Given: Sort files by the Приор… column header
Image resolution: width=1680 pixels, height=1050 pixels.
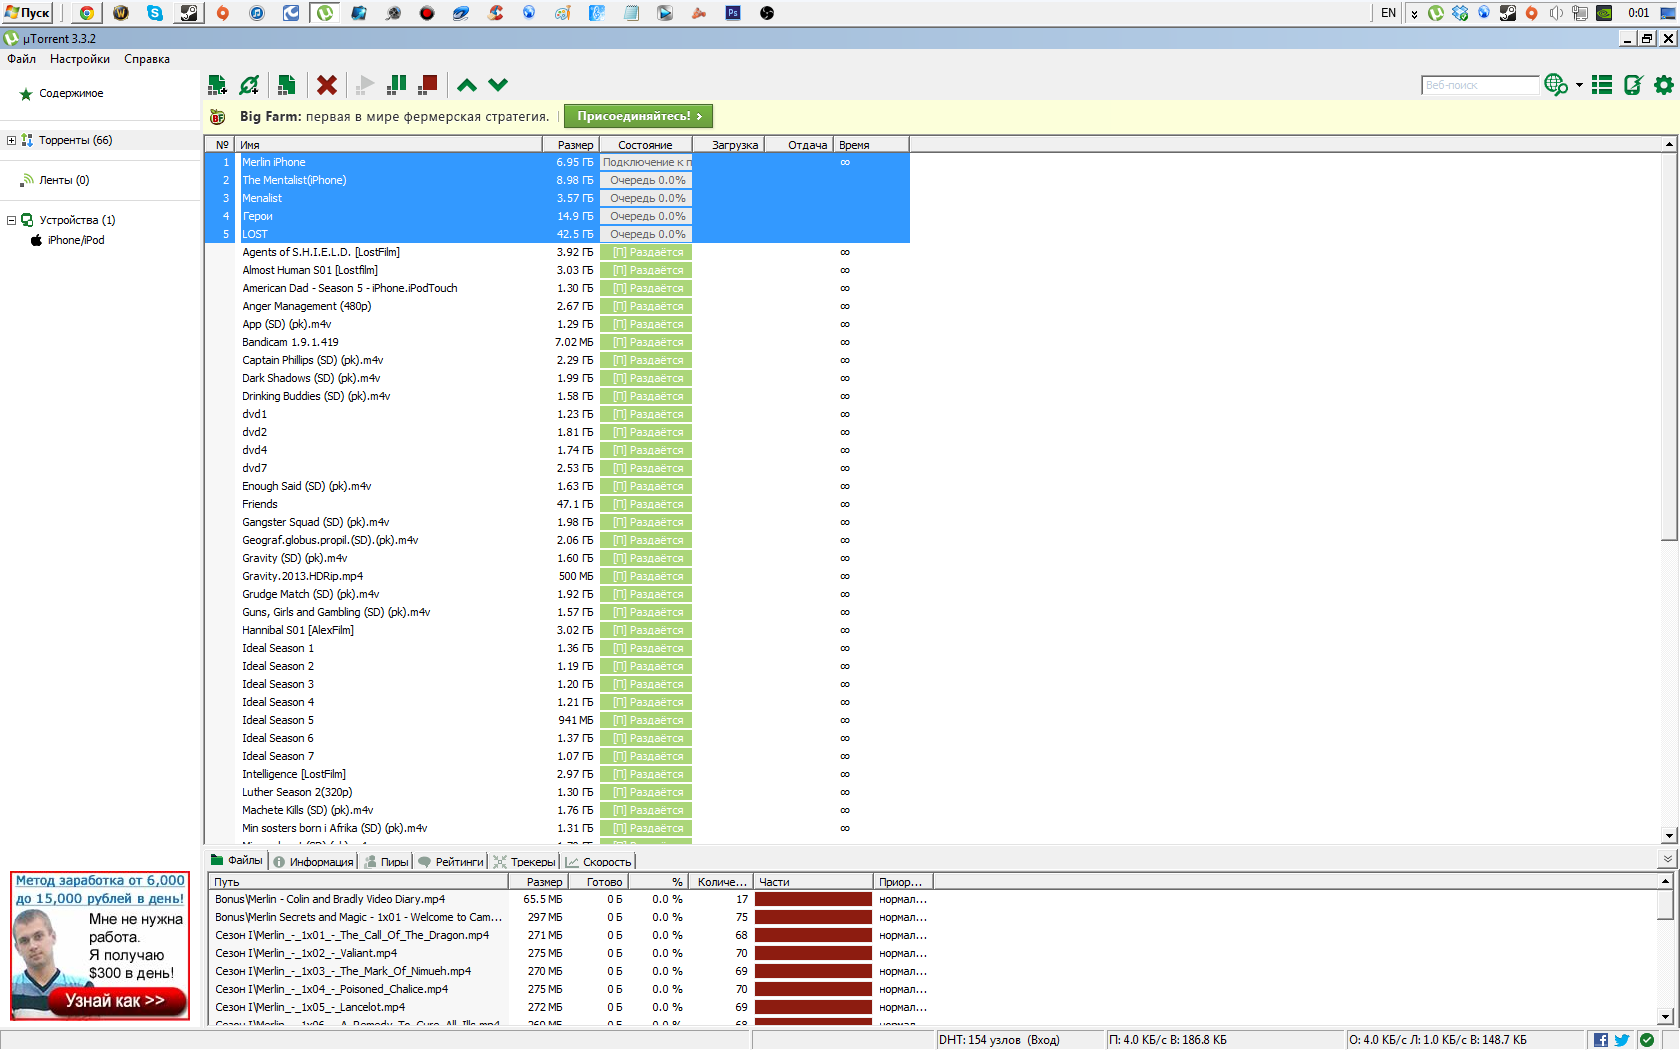Looking at the screenshot, I should click(905, 882).
